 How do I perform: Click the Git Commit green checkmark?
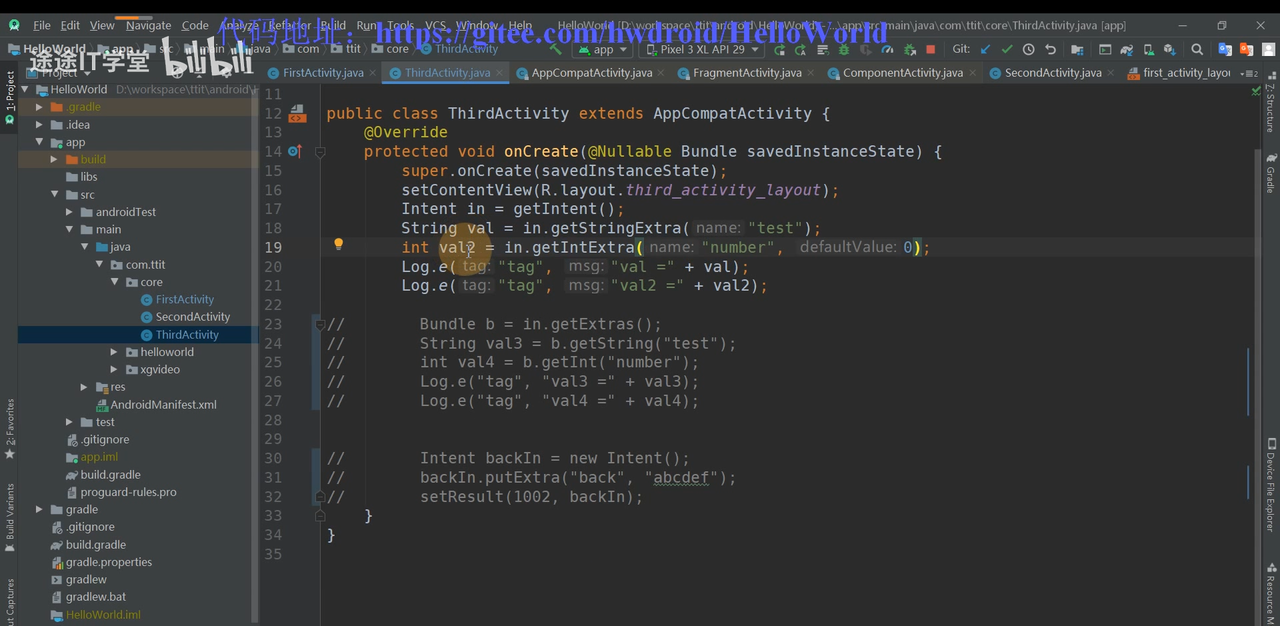click(1006, 49)
